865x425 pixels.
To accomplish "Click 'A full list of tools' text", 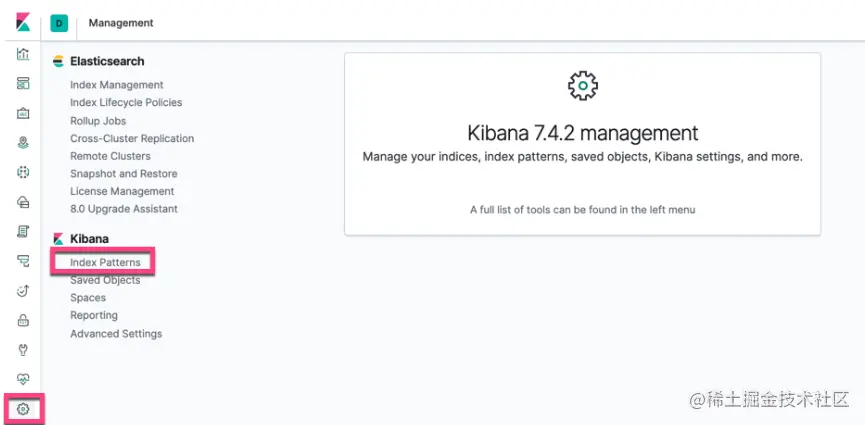I will point(583,210).
